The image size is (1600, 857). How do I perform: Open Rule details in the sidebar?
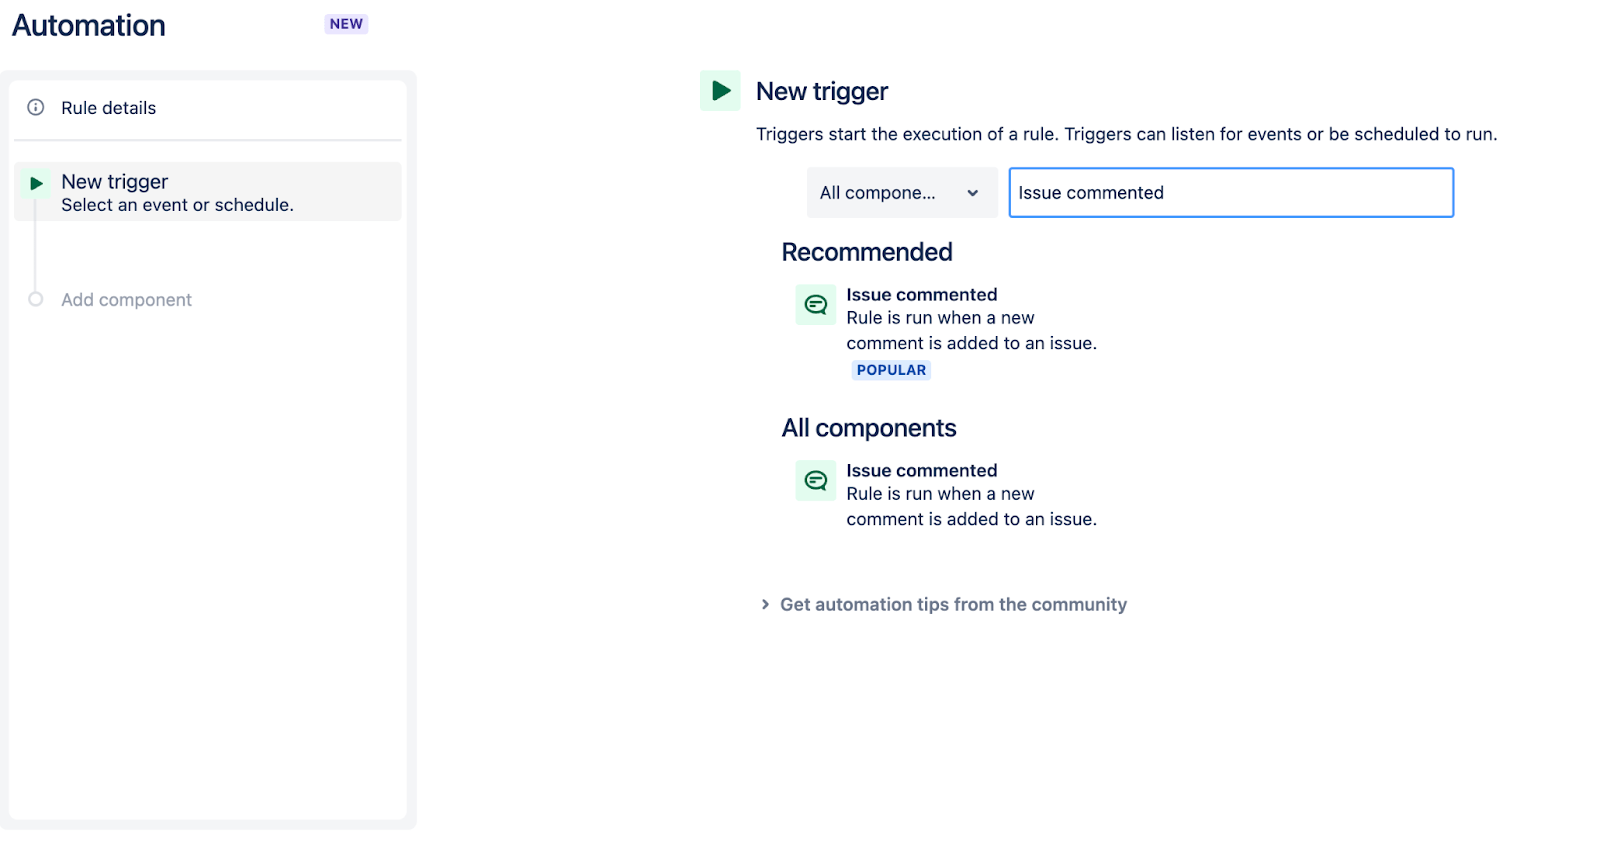coord(109,108)
